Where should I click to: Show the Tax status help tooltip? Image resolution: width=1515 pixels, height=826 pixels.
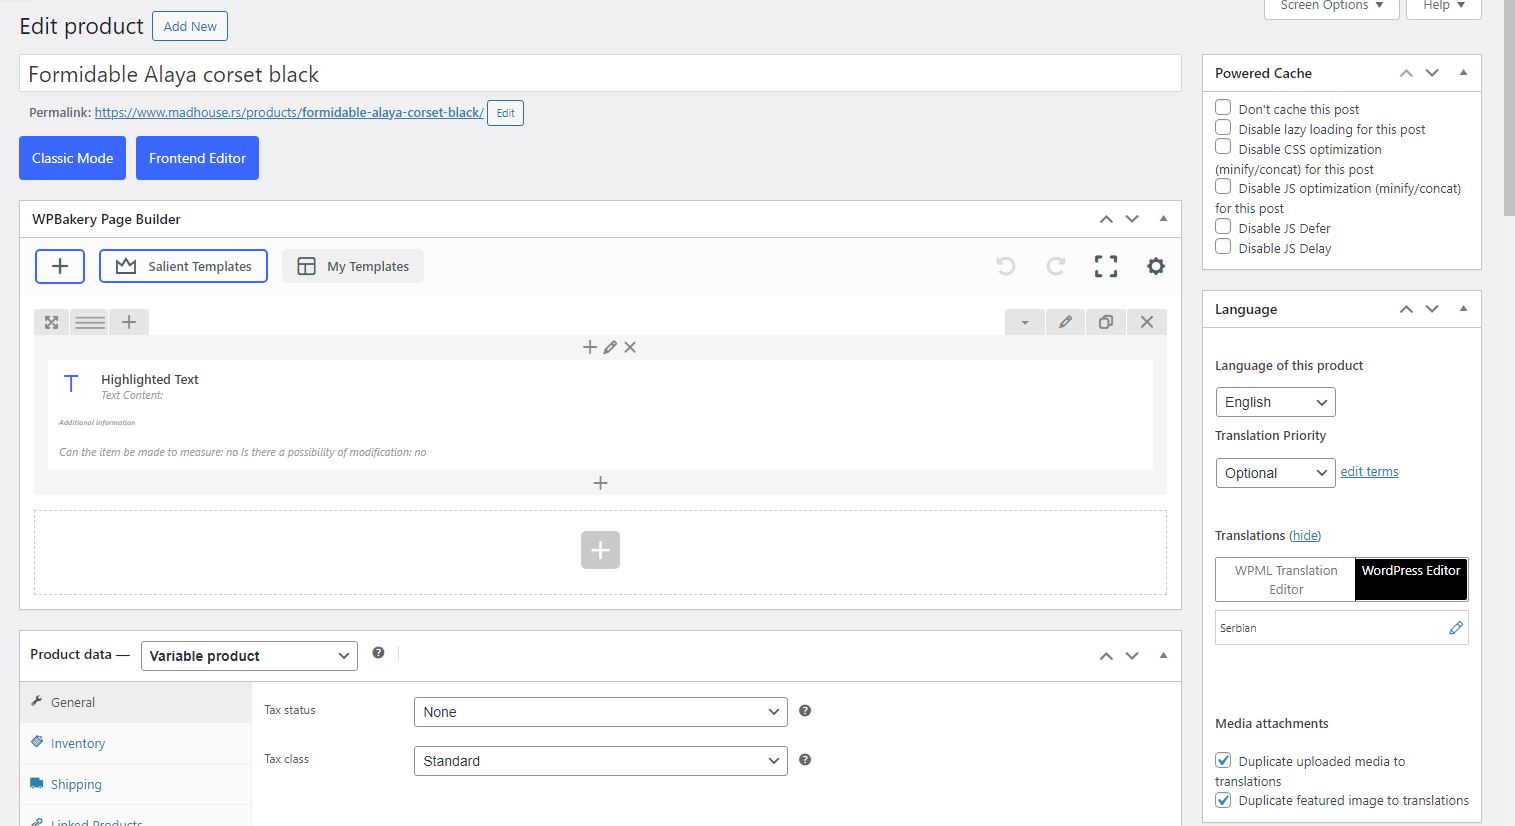point(805,711)
